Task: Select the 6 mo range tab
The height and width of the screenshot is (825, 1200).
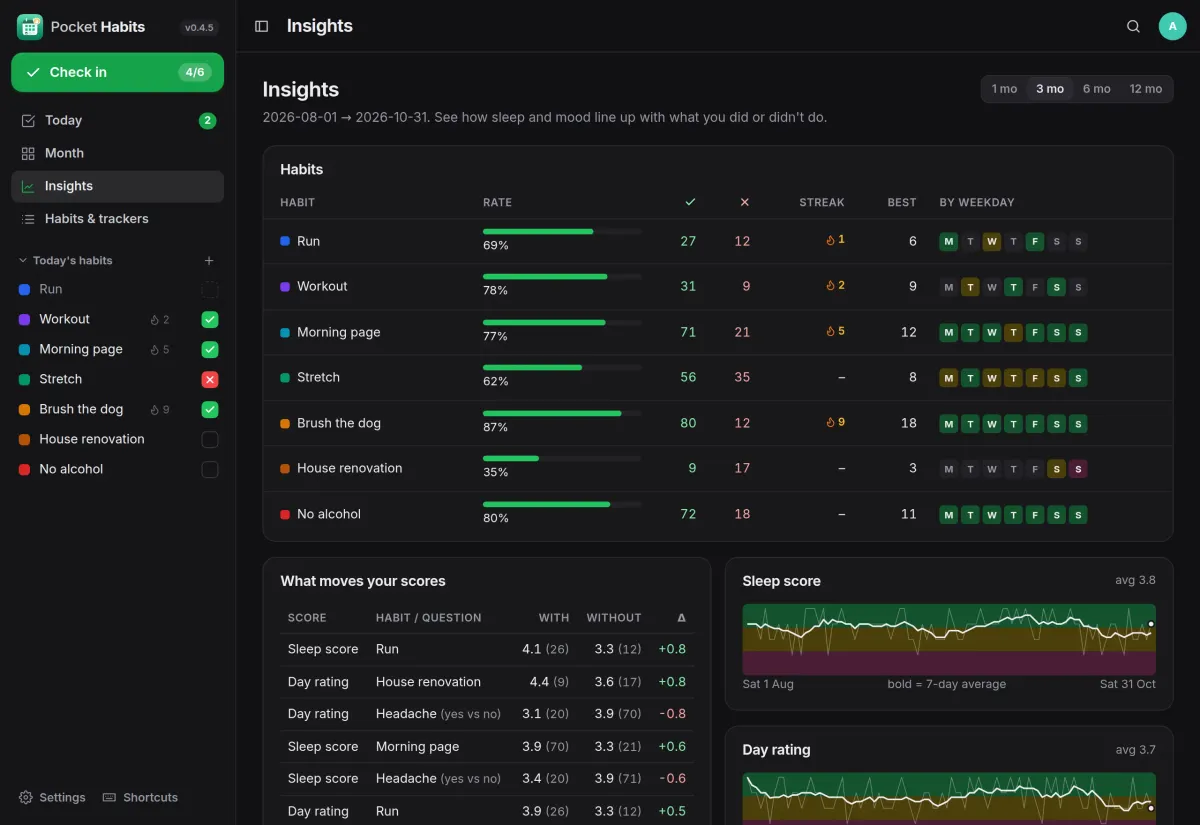Action: pos(1096,89)
